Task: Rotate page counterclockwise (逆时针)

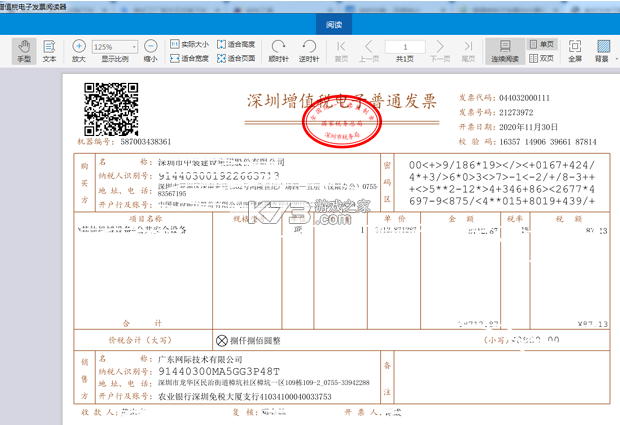Action: [x=309, y=51]
